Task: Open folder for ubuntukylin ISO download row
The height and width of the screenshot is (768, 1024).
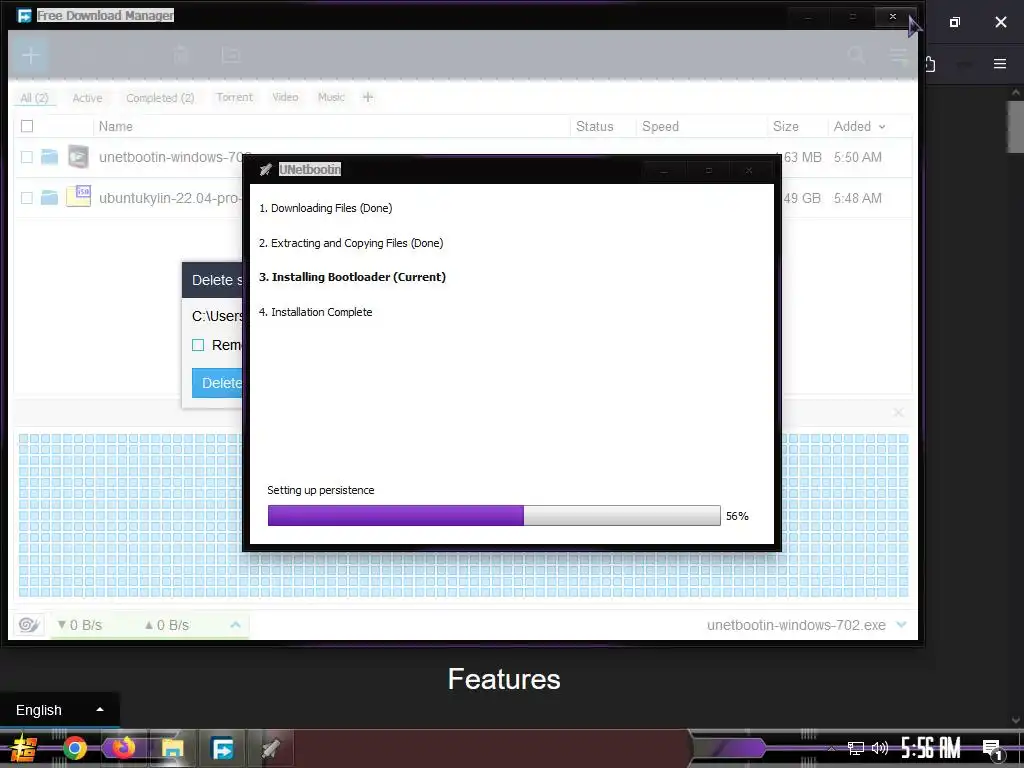Action: point(50,198)
